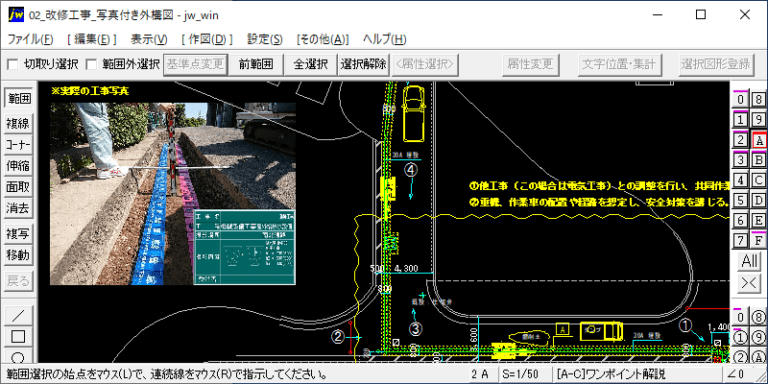The image size is (768, 384).
Task: Open the ファイル(F) menu
Action: point(30,40)
